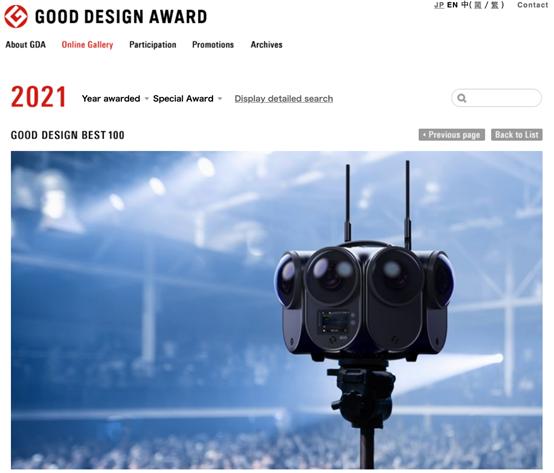554x473 pixels.
Task: Switch the language to simplified Chinese
Action: (x=478, y=5)
